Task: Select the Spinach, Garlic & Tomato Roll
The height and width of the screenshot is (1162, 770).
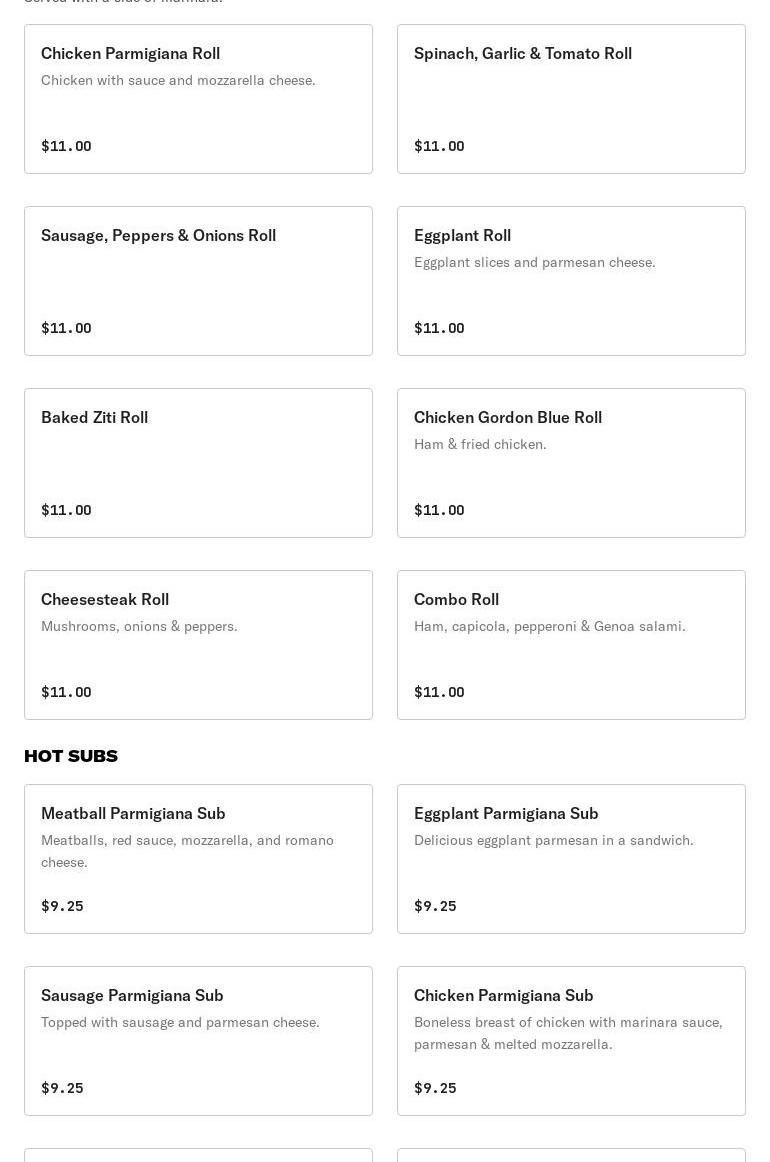Action: (571, 99)
